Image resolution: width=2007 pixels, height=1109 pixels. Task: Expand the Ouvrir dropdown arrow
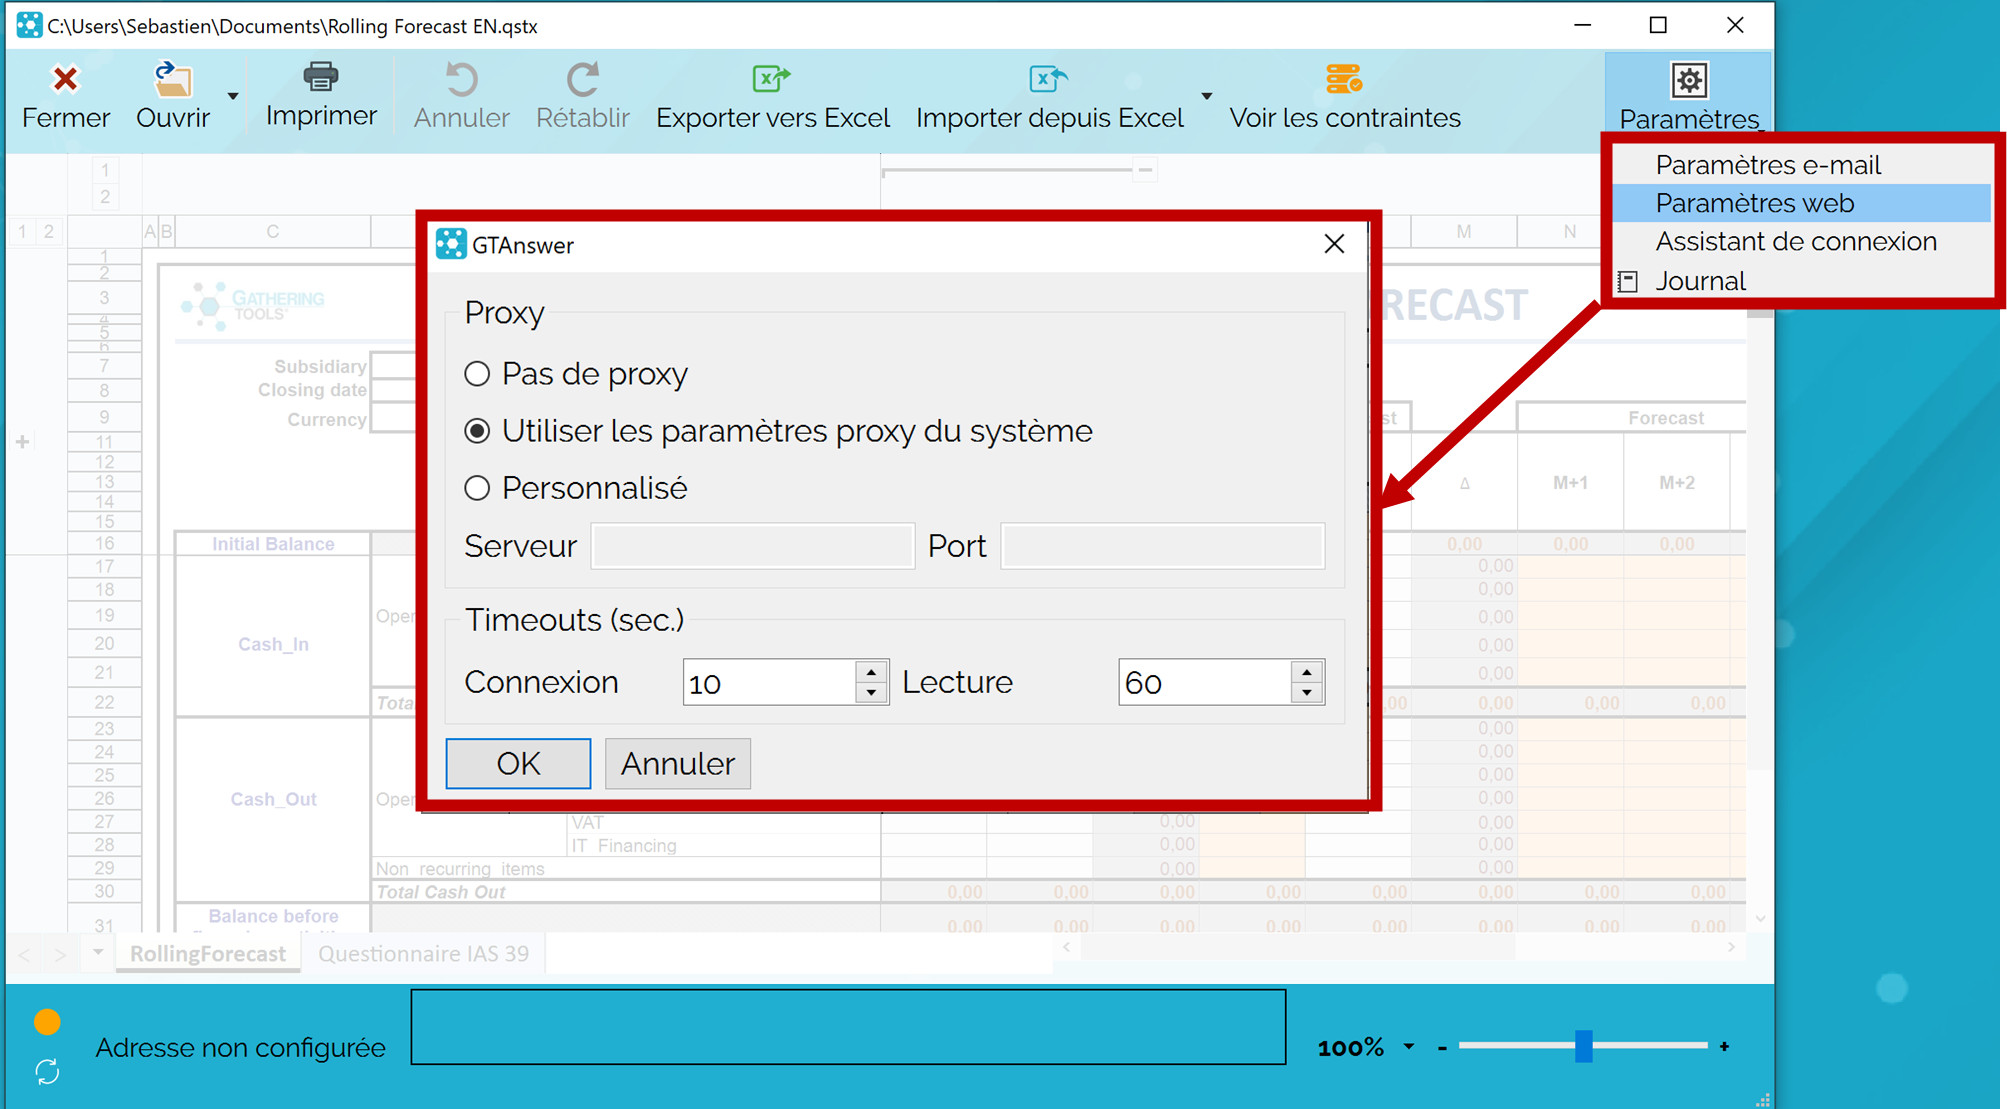point(233,96)
